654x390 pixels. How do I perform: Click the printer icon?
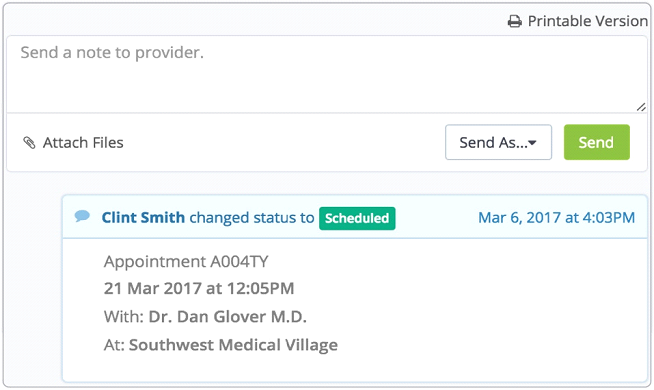point(515,21)
